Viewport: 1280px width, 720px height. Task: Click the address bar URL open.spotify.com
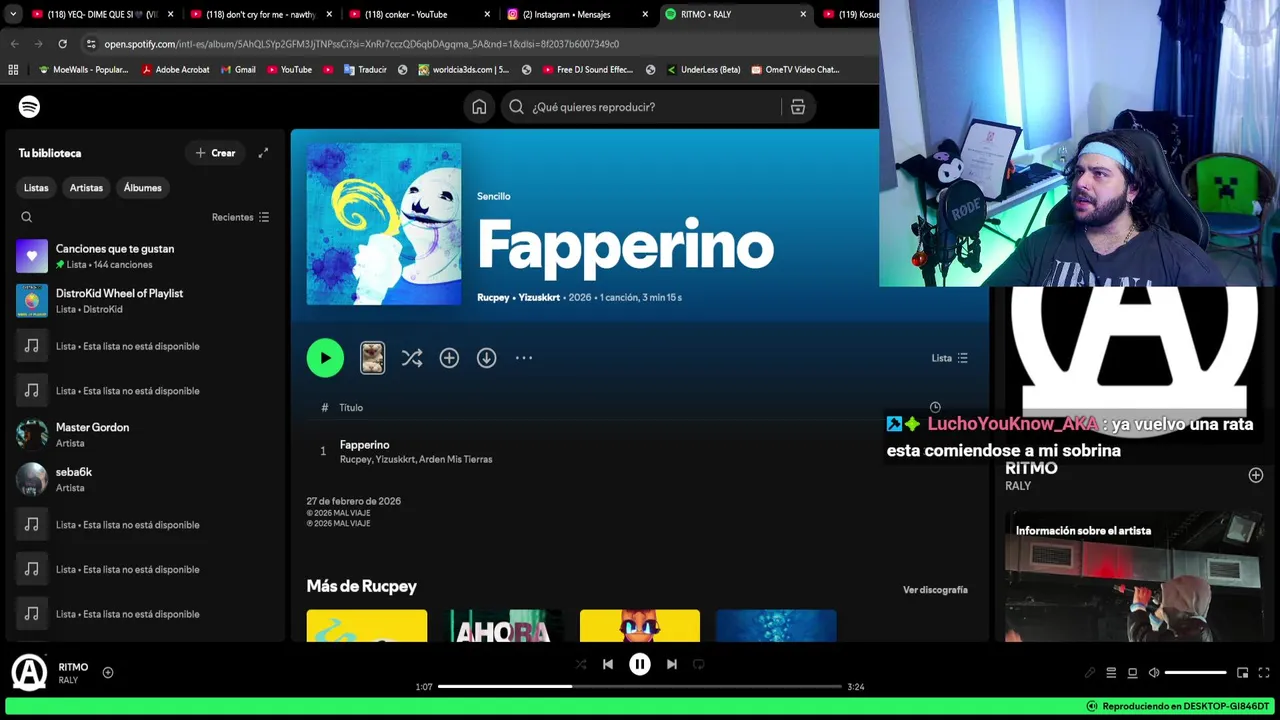(x=360, y=44)
